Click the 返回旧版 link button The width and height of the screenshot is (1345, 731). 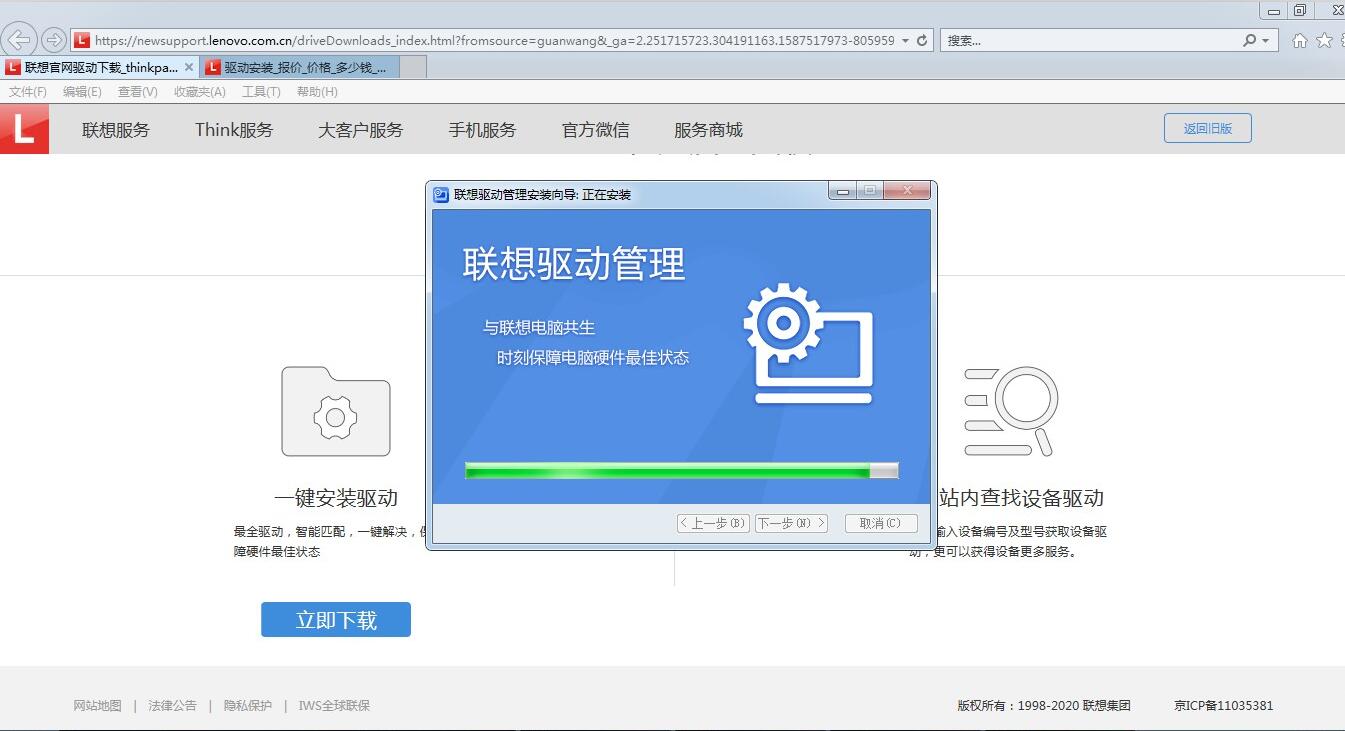1207,128
